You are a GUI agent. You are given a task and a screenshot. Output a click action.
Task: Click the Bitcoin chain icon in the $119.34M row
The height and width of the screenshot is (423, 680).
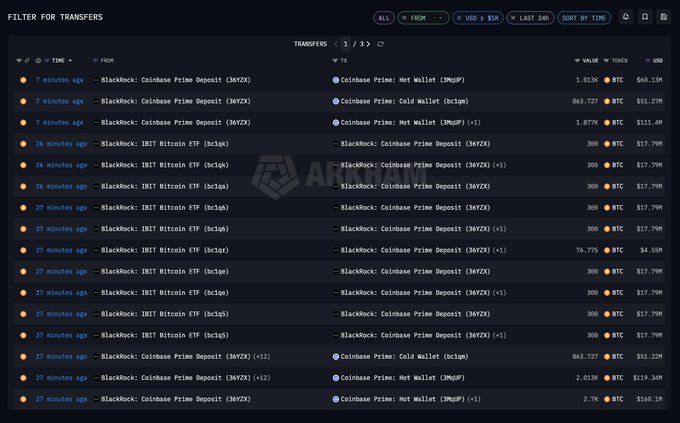pyautogui.click(x=23, y=377)
